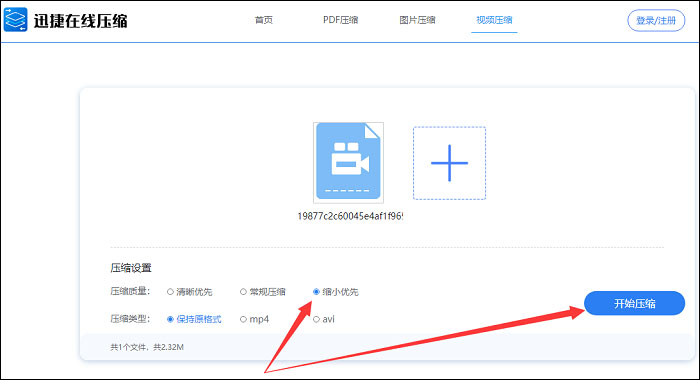This screenshot has height=380, width=700.
Task: Select 缩小优先 compression quality
Action: pyautogui.click(x=336, y=292)
